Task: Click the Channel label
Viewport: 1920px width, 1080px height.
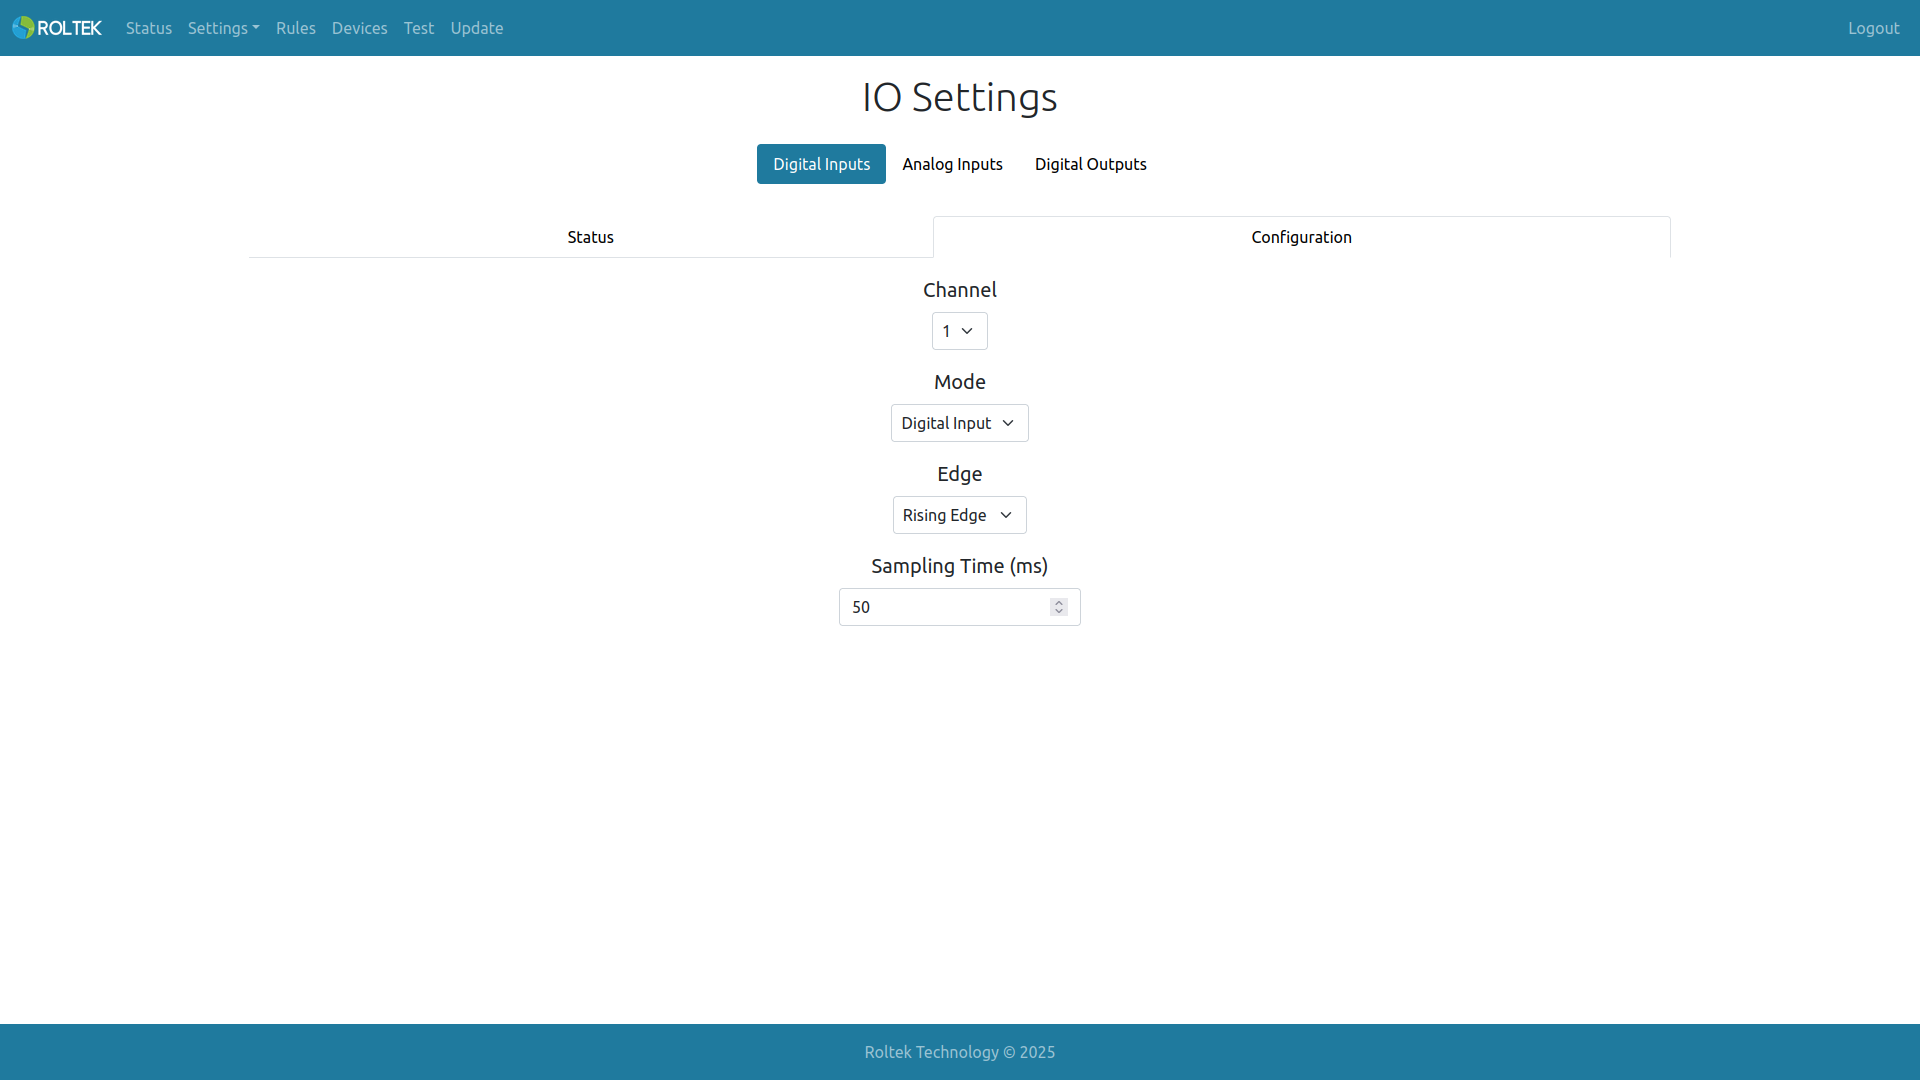Action: (x=960, y=290)
